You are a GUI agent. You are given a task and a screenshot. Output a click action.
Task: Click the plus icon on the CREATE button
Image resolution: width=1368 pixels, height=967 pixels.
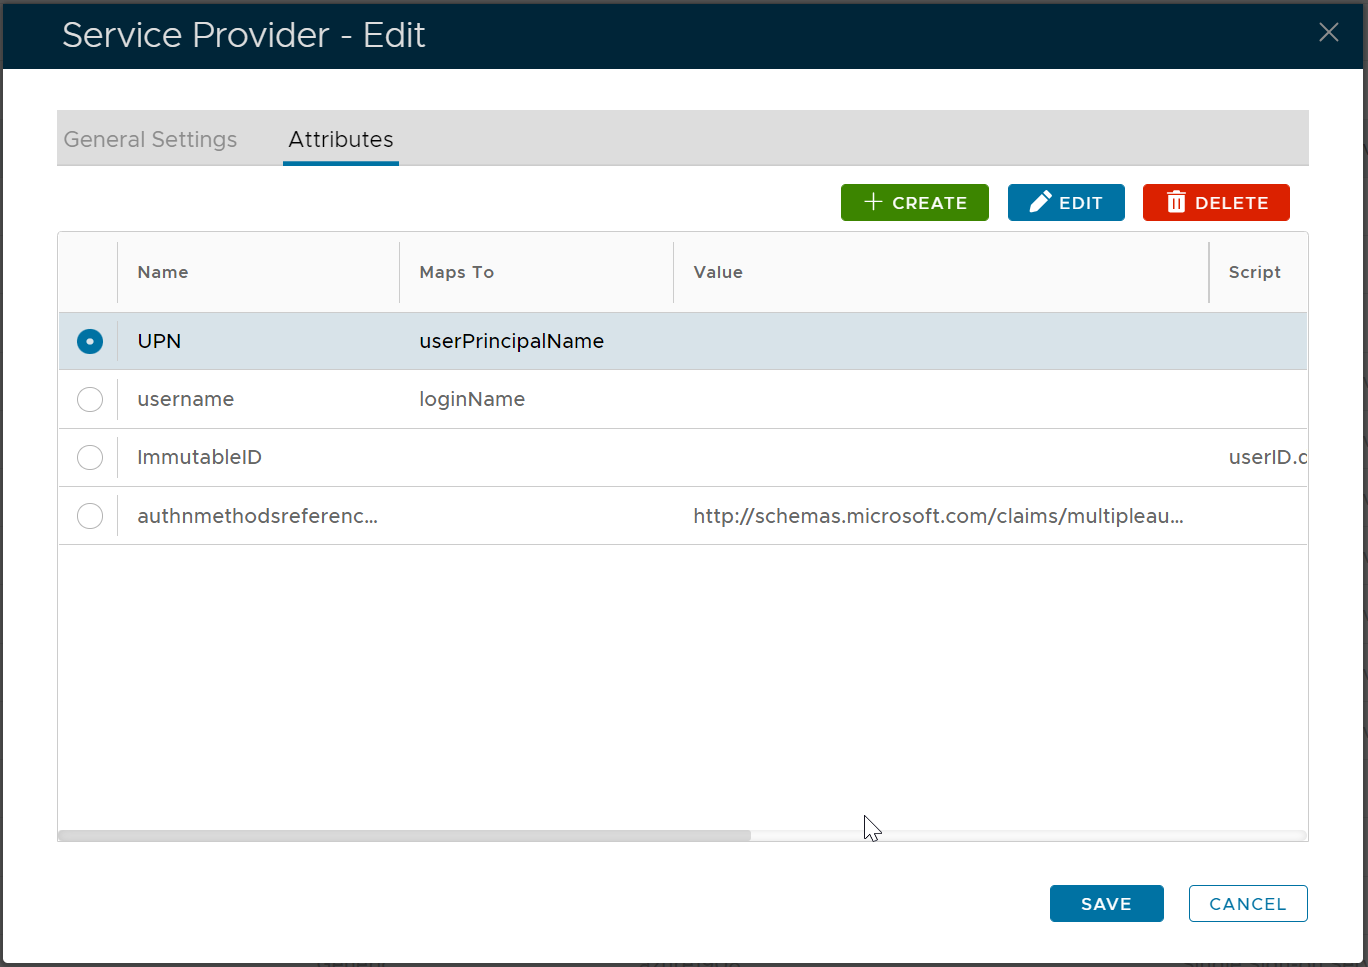click(x=873, y=202)
